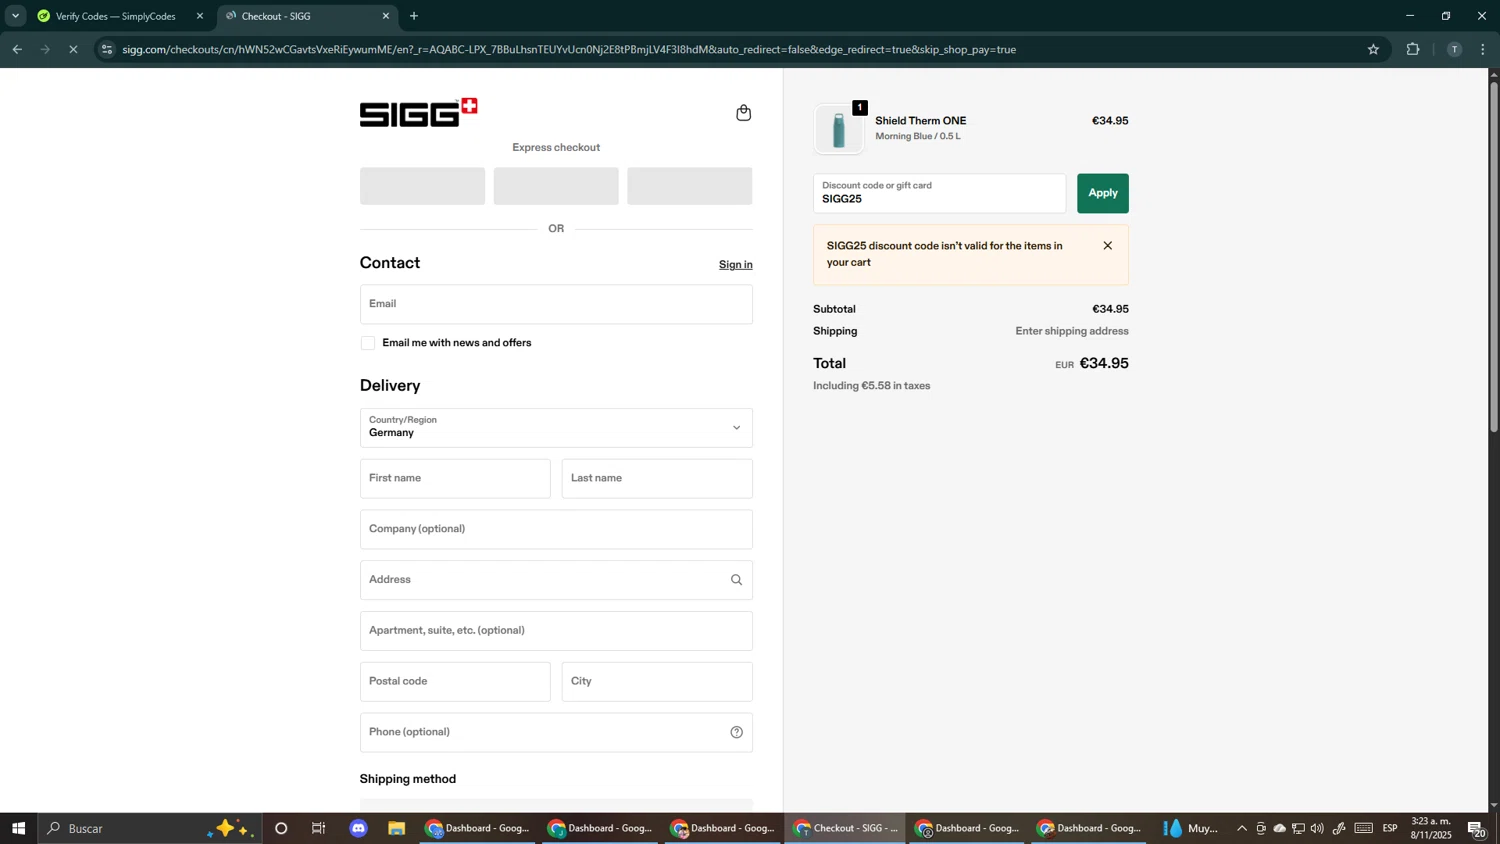Focus the Company (optional) field
This screenshot has width=1500, height=844.
click(556, 529)
